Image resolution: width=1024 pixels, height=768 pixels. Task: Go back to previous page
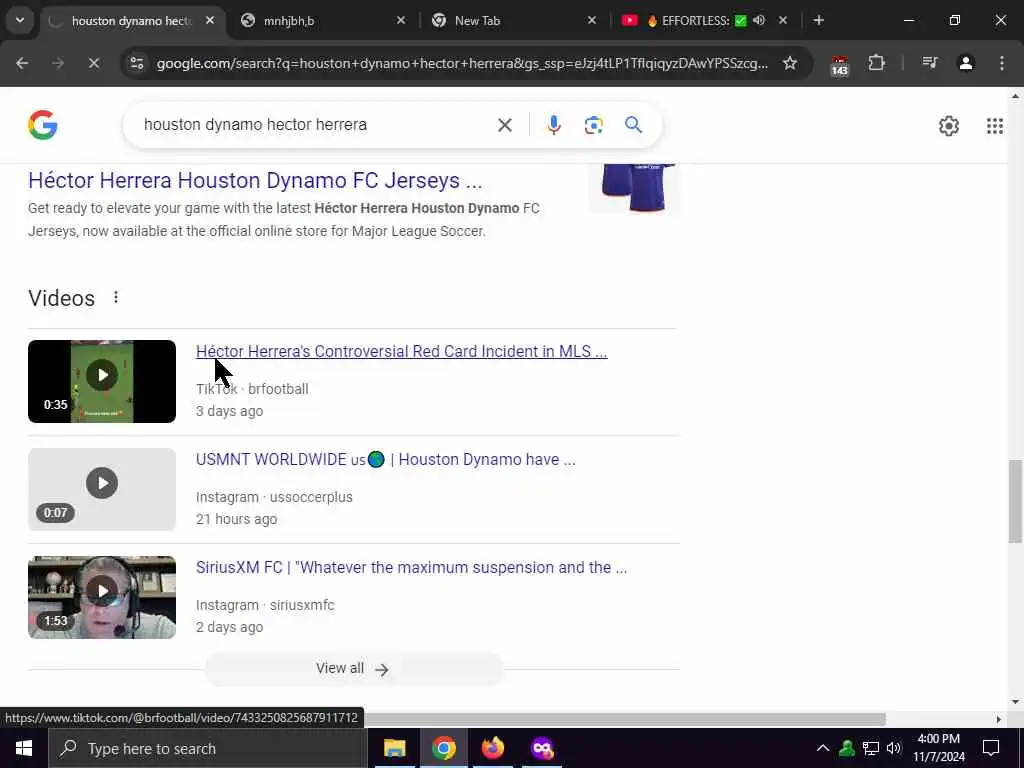pyautogui.click(x=22, y=63)
